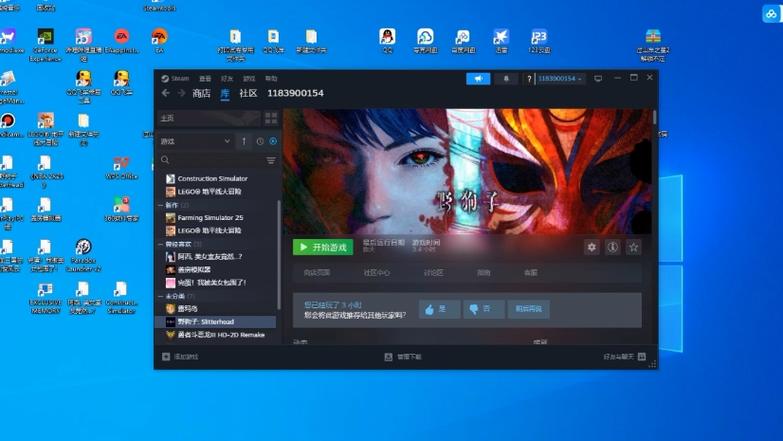Screen dimensions: 783x441
Task: Go forward with the Steam forward arrow
Action: pos(181,93)
